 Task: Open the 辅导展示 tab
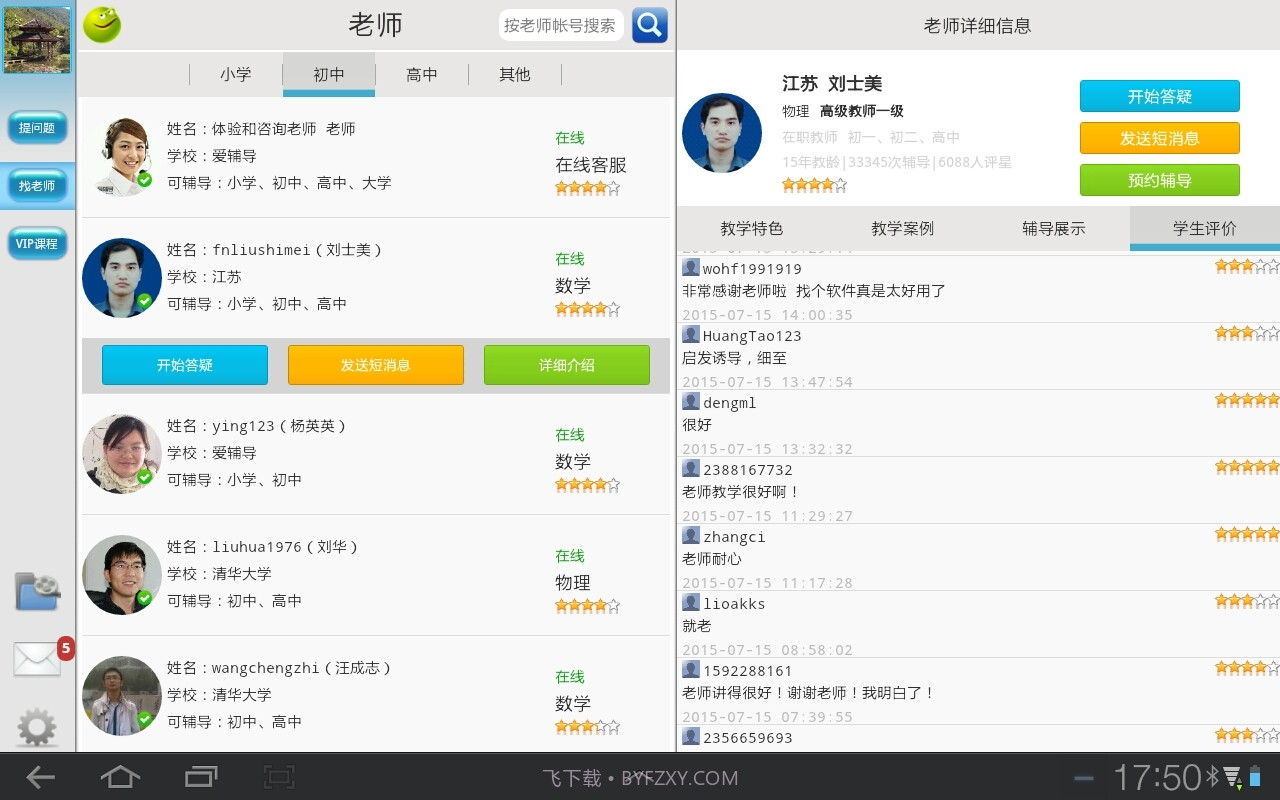pyautogui.click(x=1052, y=228)
